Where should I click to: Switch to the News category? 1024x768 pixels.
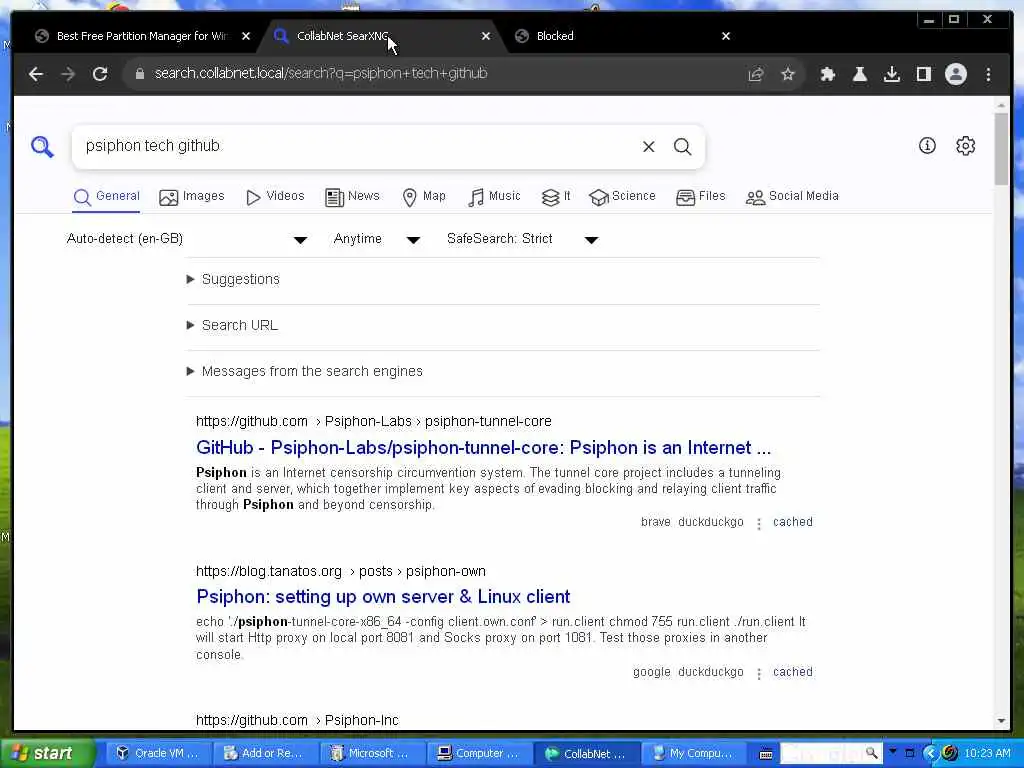click(353, 197)
